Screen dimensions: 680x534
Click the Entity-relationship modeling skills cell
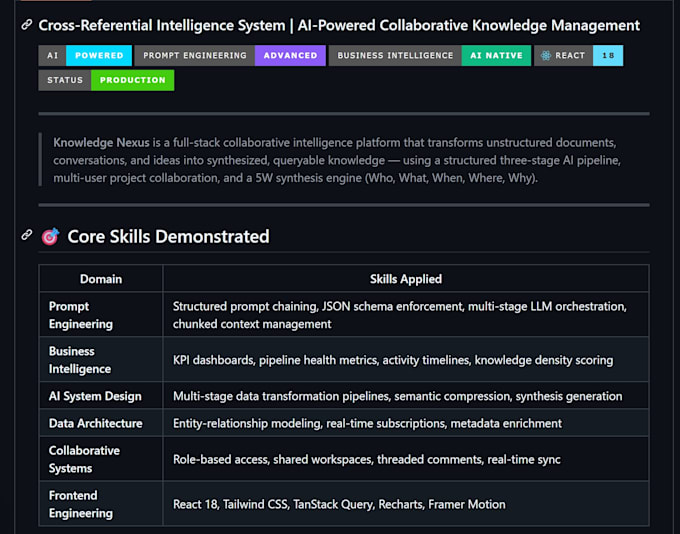(x=406, y=423)
